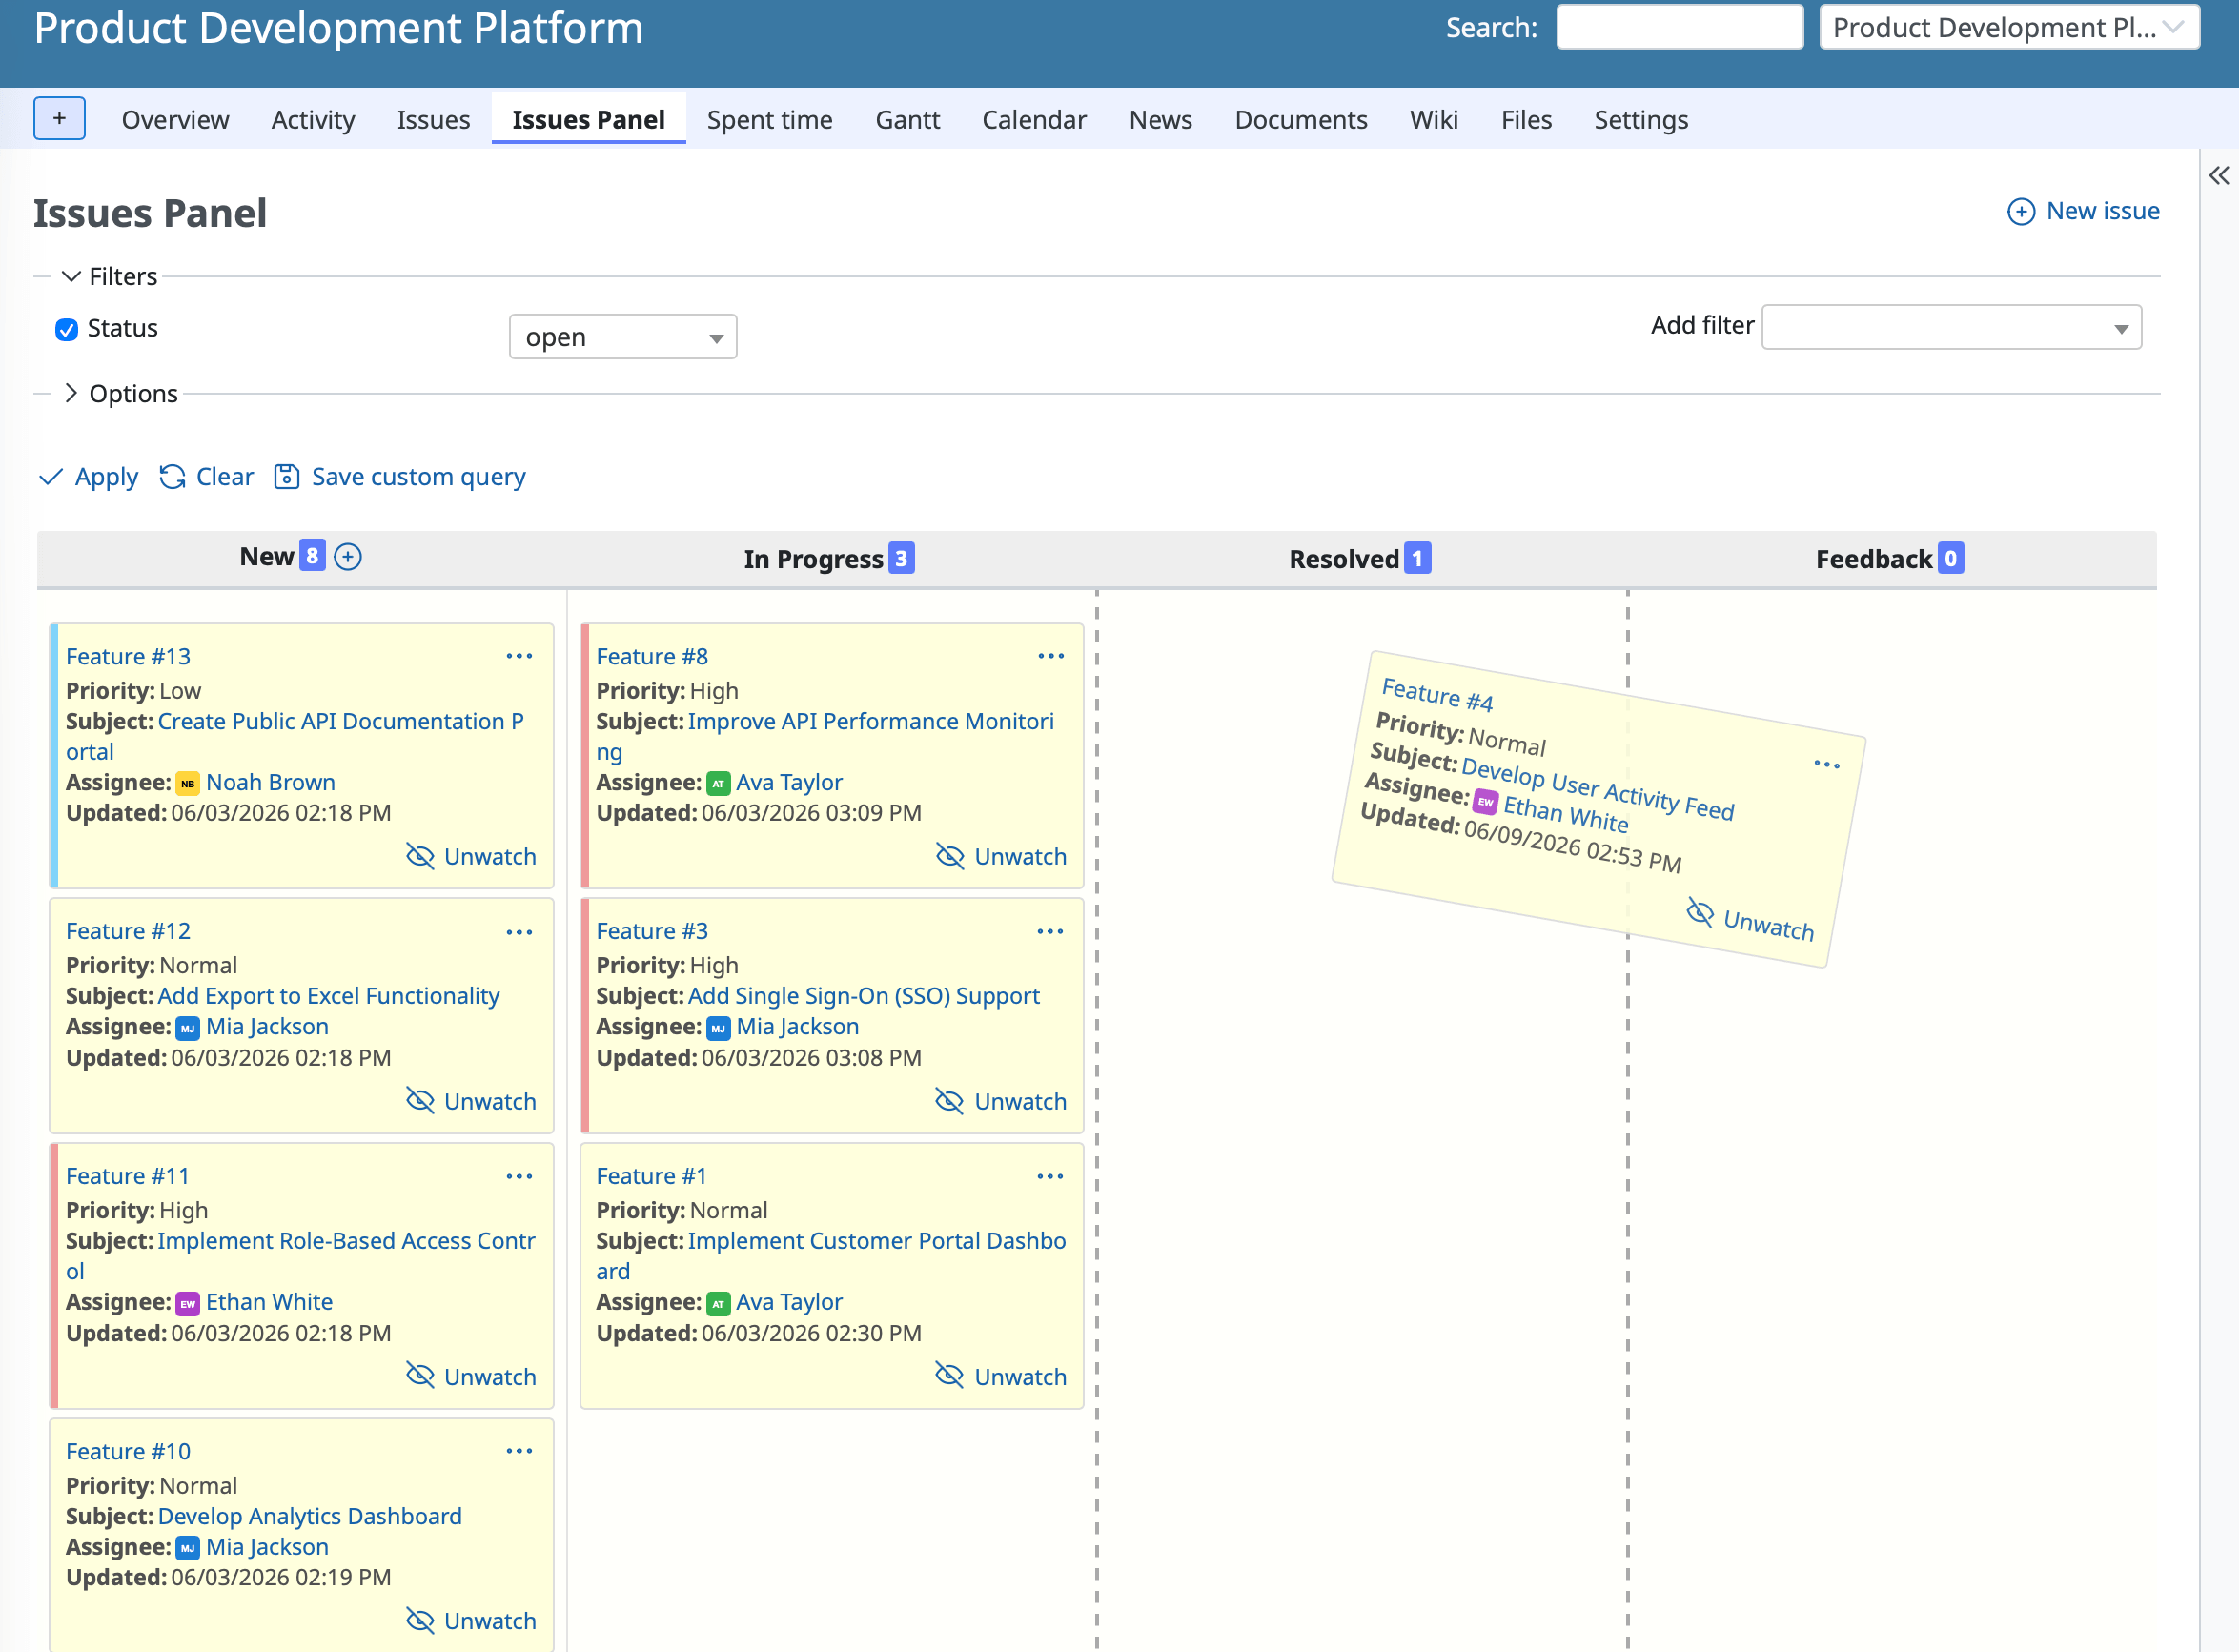Focus the Search input field
Screen dimensions: 2240x1652
click(x=1680, y=27)
